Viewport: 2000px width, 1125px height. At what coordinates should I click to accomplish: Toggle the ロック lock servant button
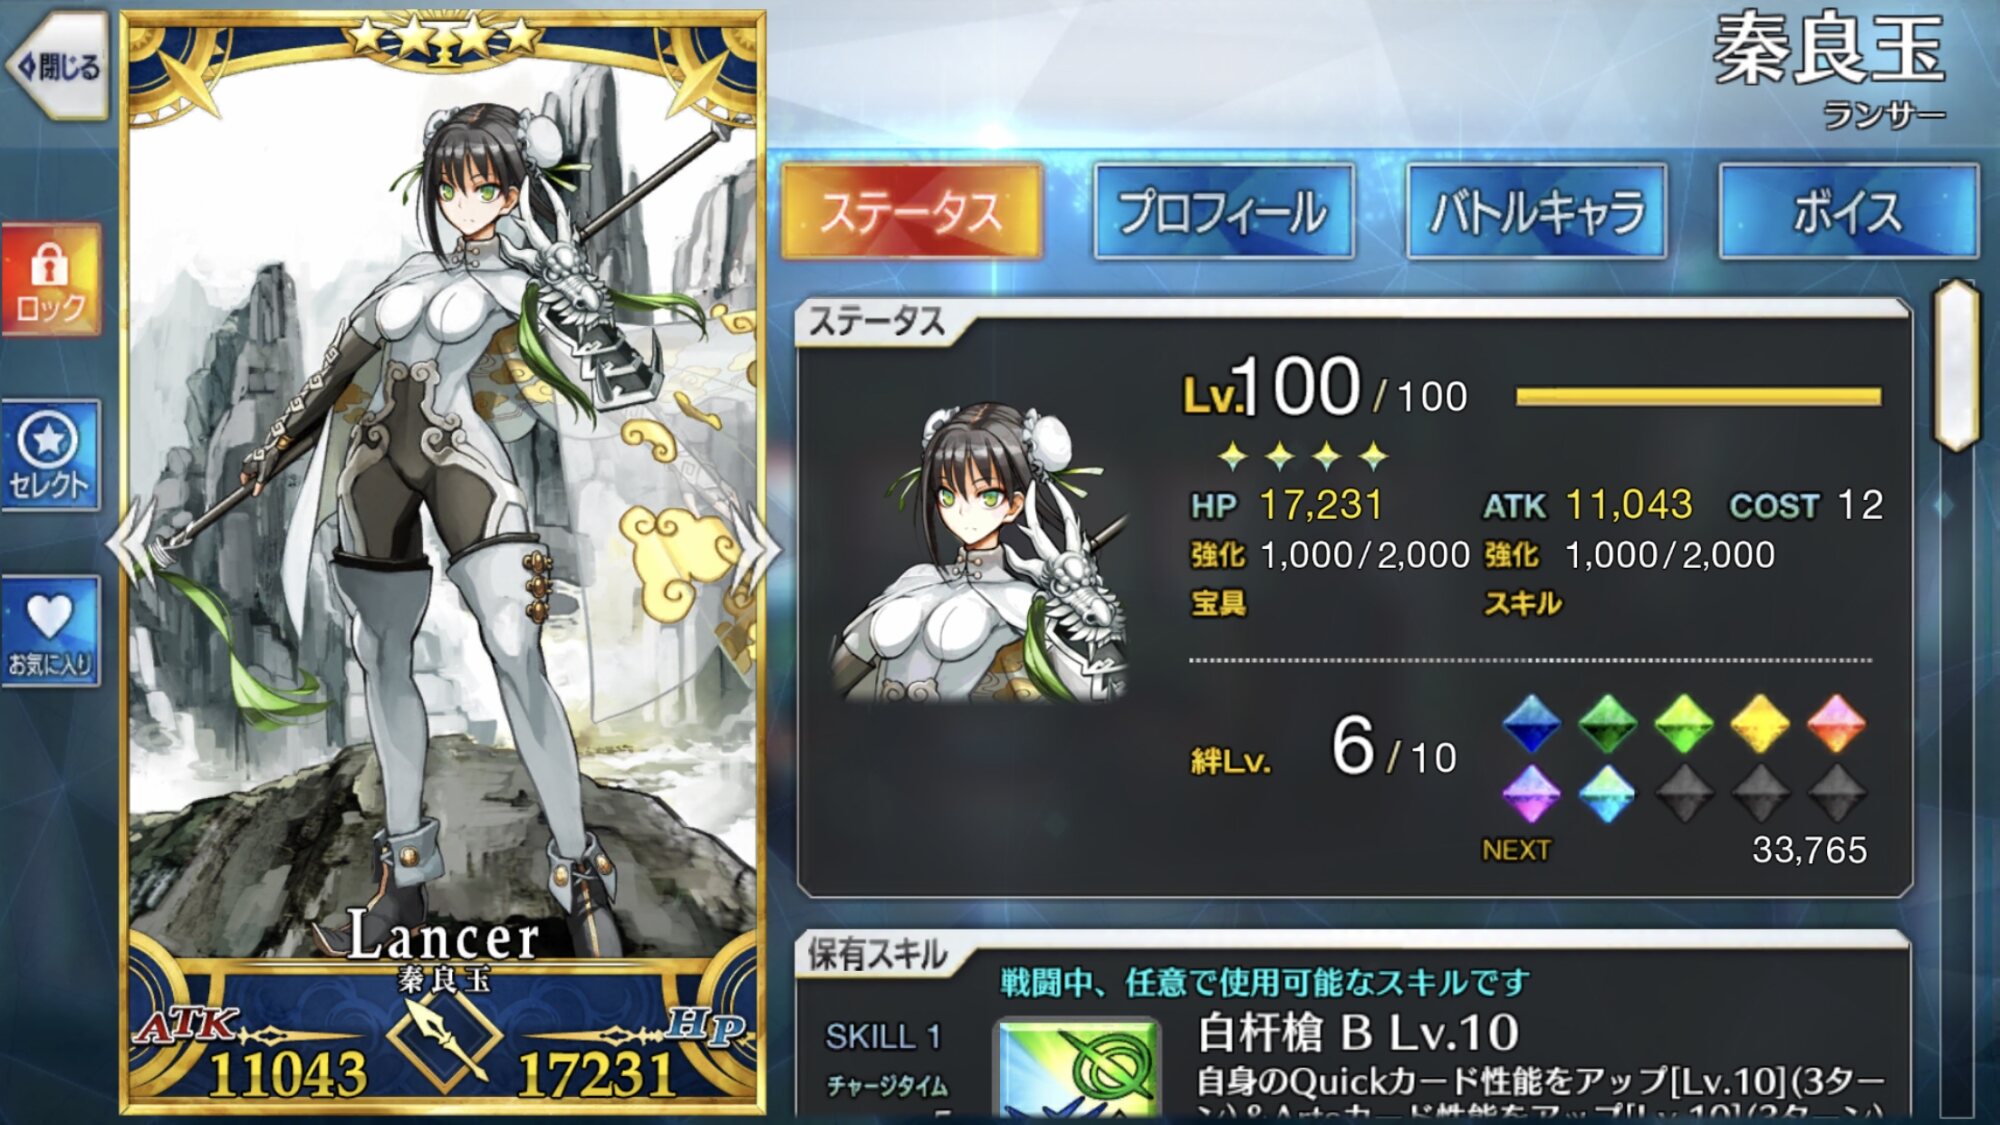click(51, 280)
